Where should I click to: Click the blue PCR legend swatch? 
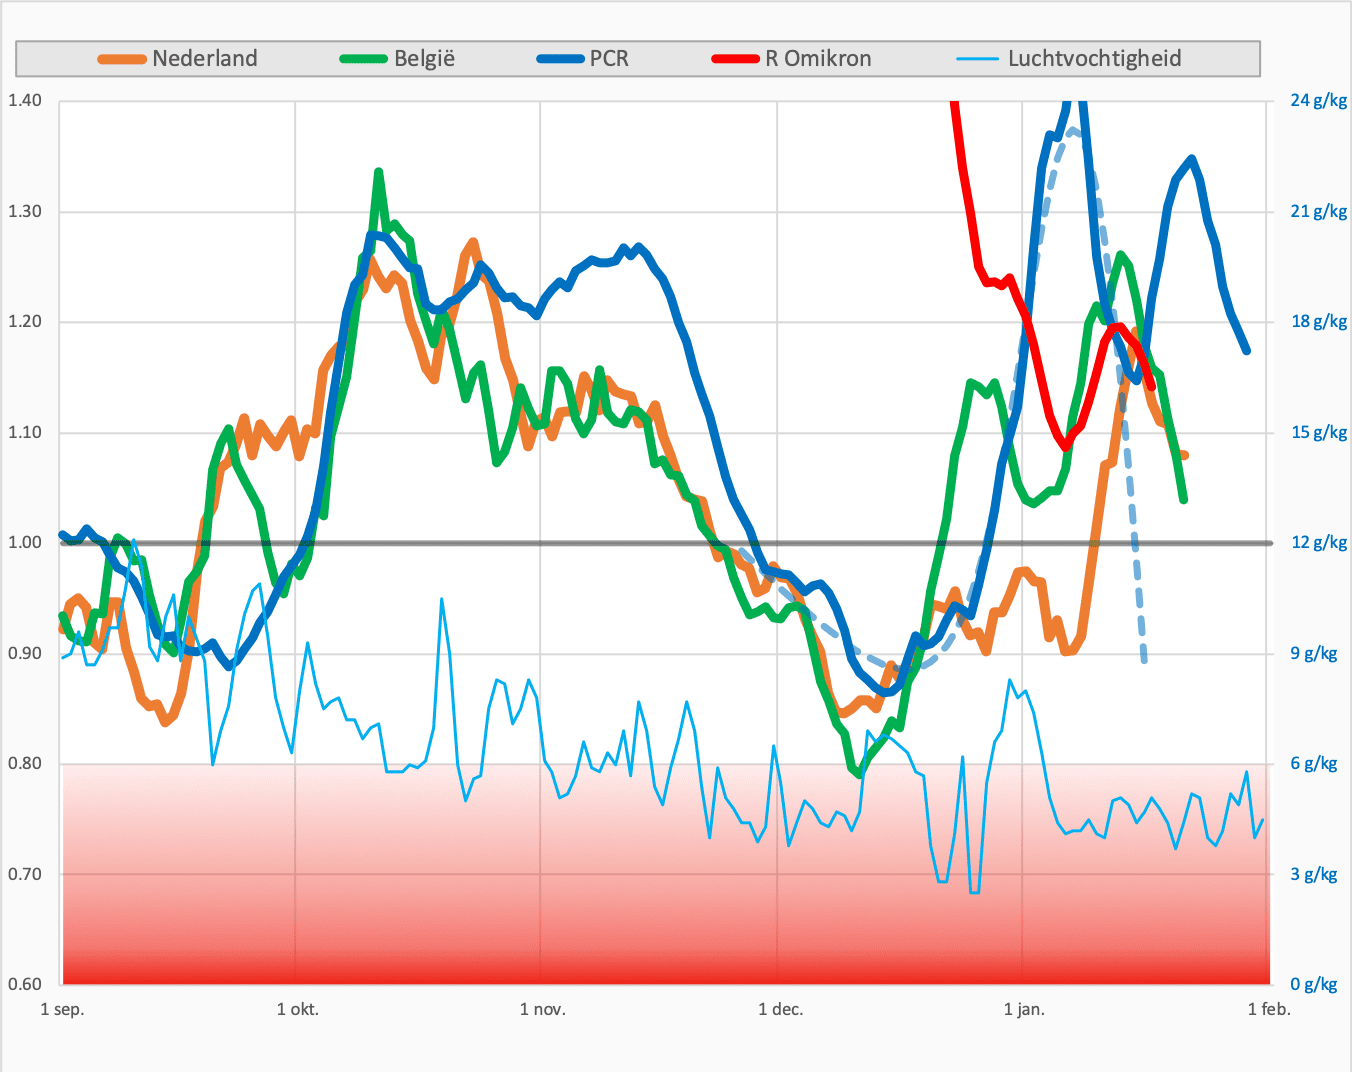560,59
